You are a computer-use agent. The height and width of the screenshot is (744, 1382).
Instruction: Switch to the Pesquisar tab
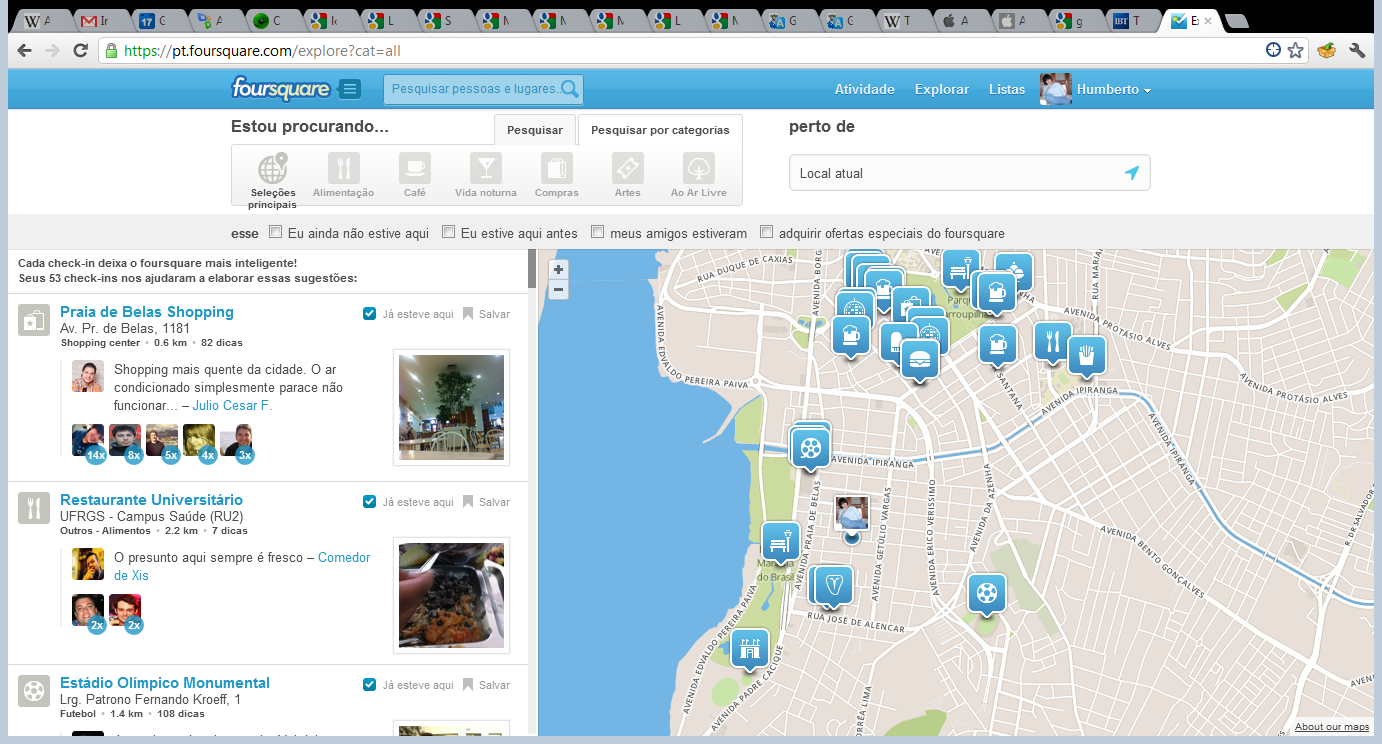point(535,130)
